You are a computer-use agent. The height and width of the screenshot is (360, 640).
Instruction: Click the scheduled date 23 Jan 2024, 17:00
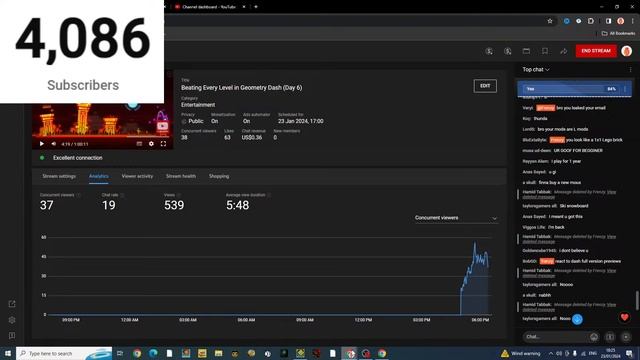click(x=301, y=121)
